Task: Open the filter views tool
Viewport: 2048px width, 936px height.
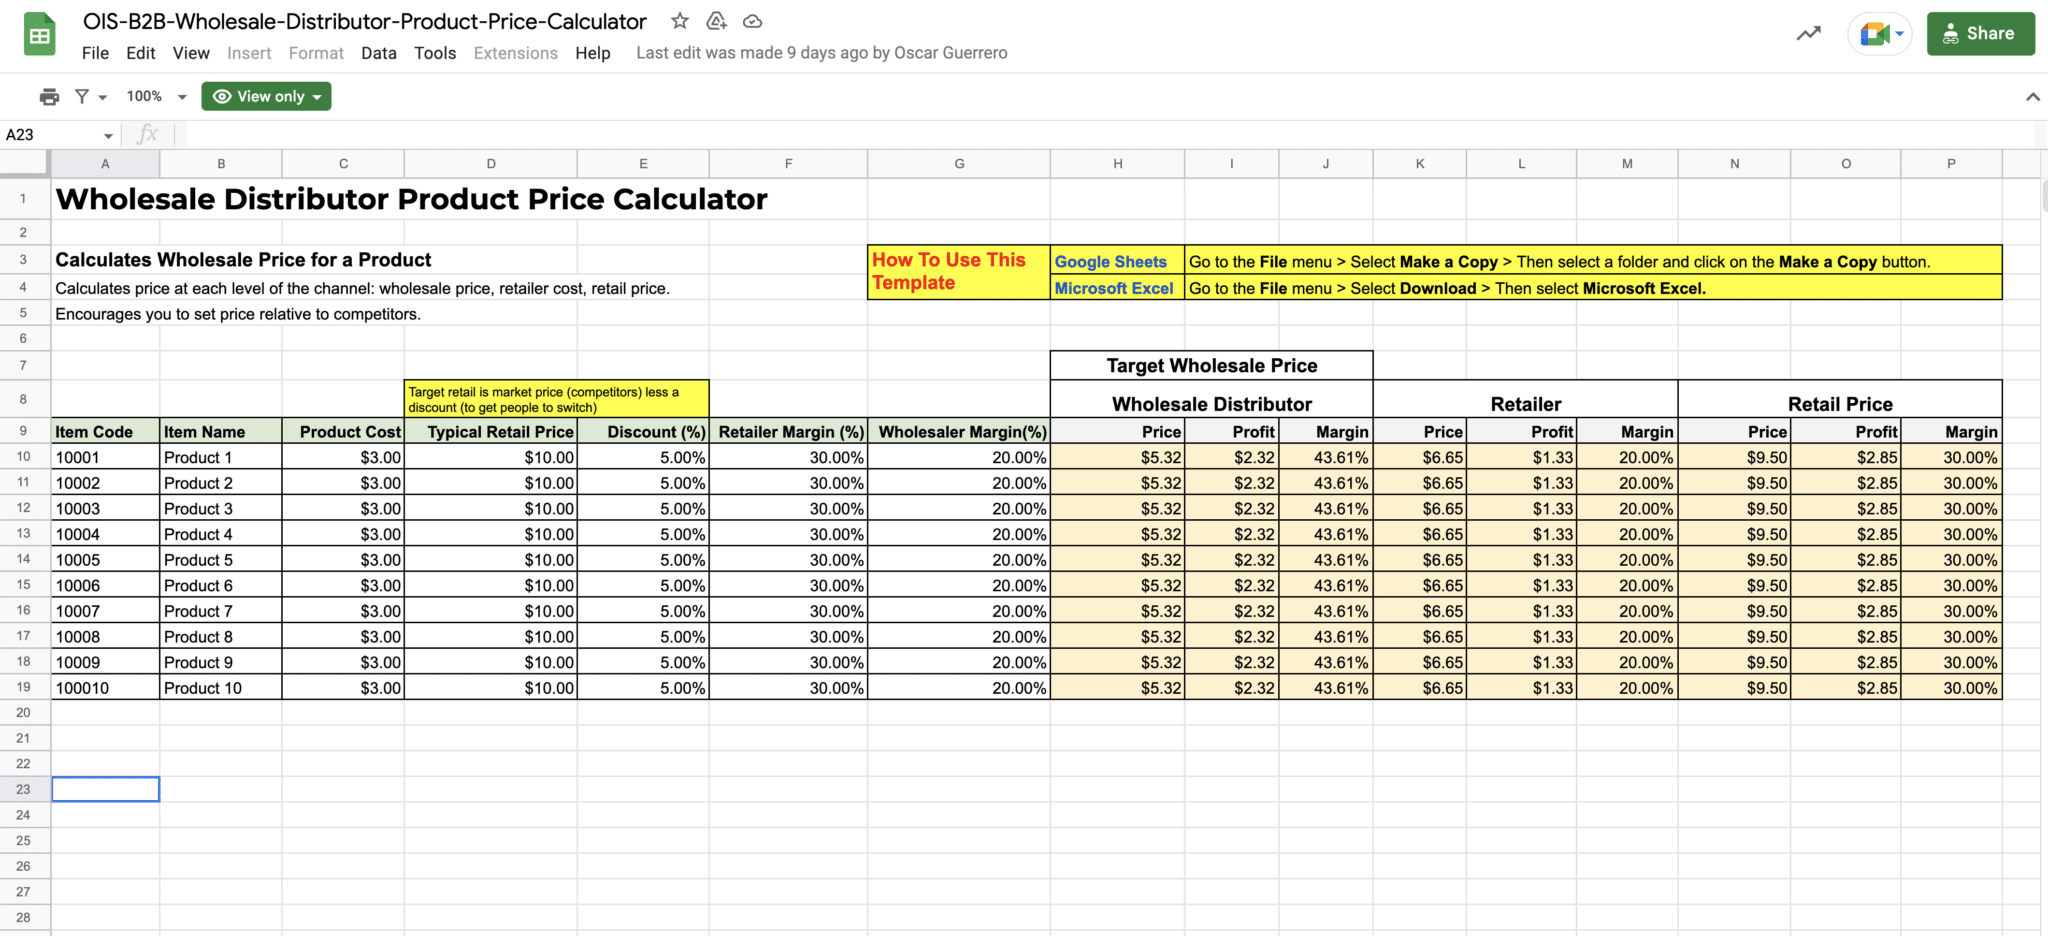Action: (x=83, y=95)
